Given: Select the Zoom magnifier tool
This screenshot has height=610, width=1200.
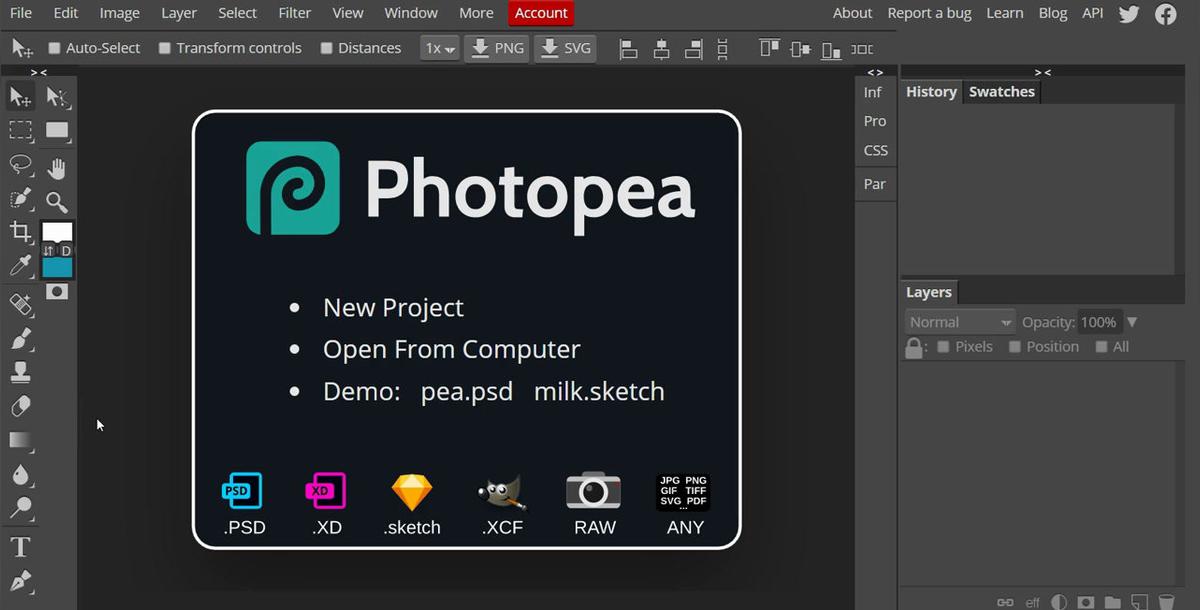Looking at the screenshot, I should click(x=57, y=202).
